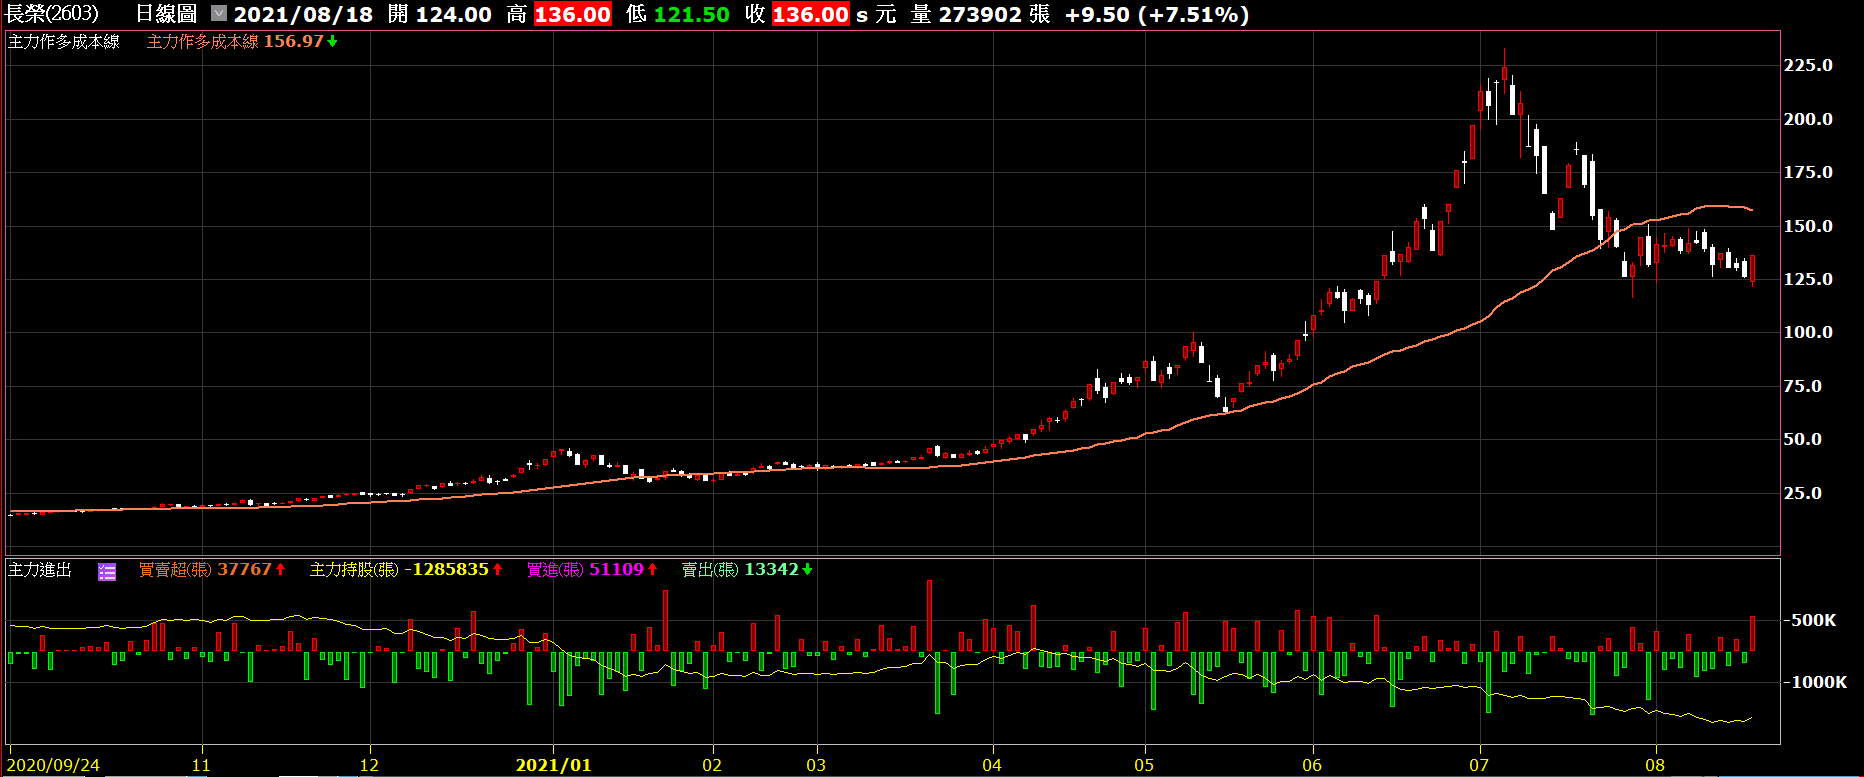Screen dimensions: 1864x777
Task: Click the date 2021/08/18 in the header
Action: [x=303, y=15]
